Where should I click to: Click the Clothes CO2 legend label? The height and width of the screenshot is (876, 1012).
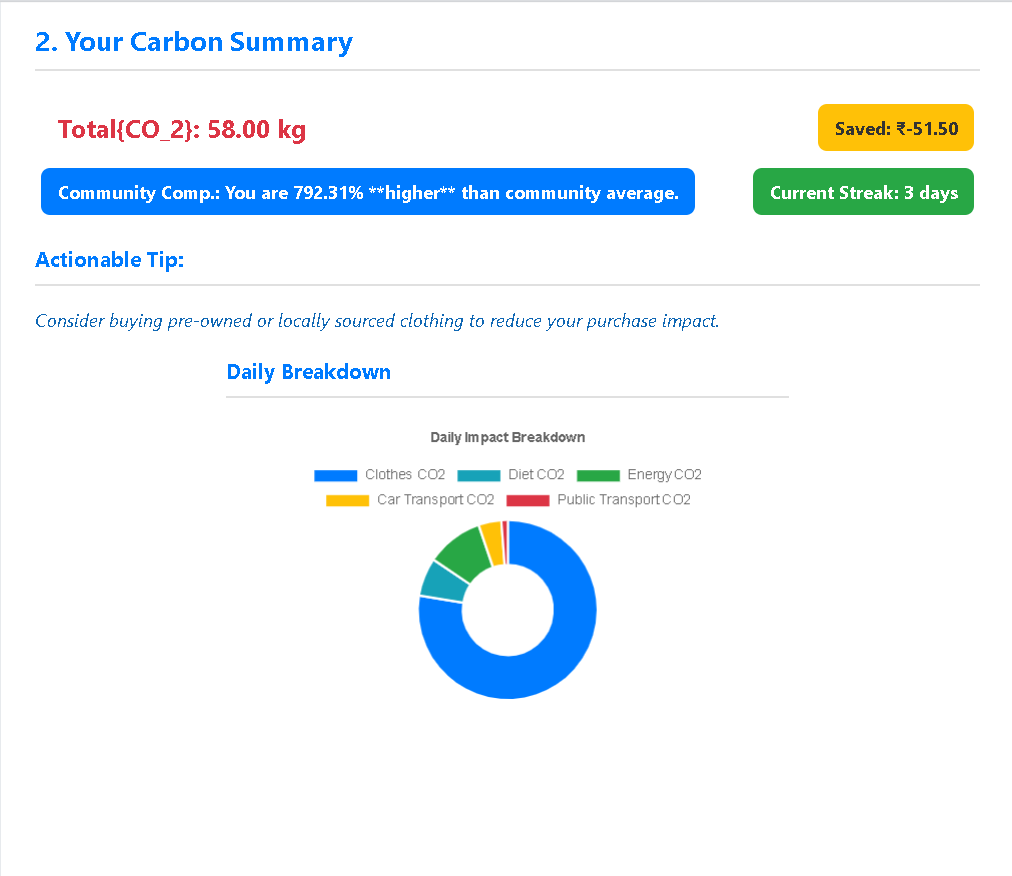tap(405, 474)
